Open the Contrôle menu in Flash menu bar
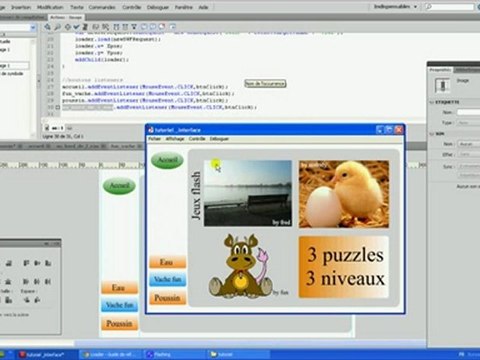 point(131,7)
